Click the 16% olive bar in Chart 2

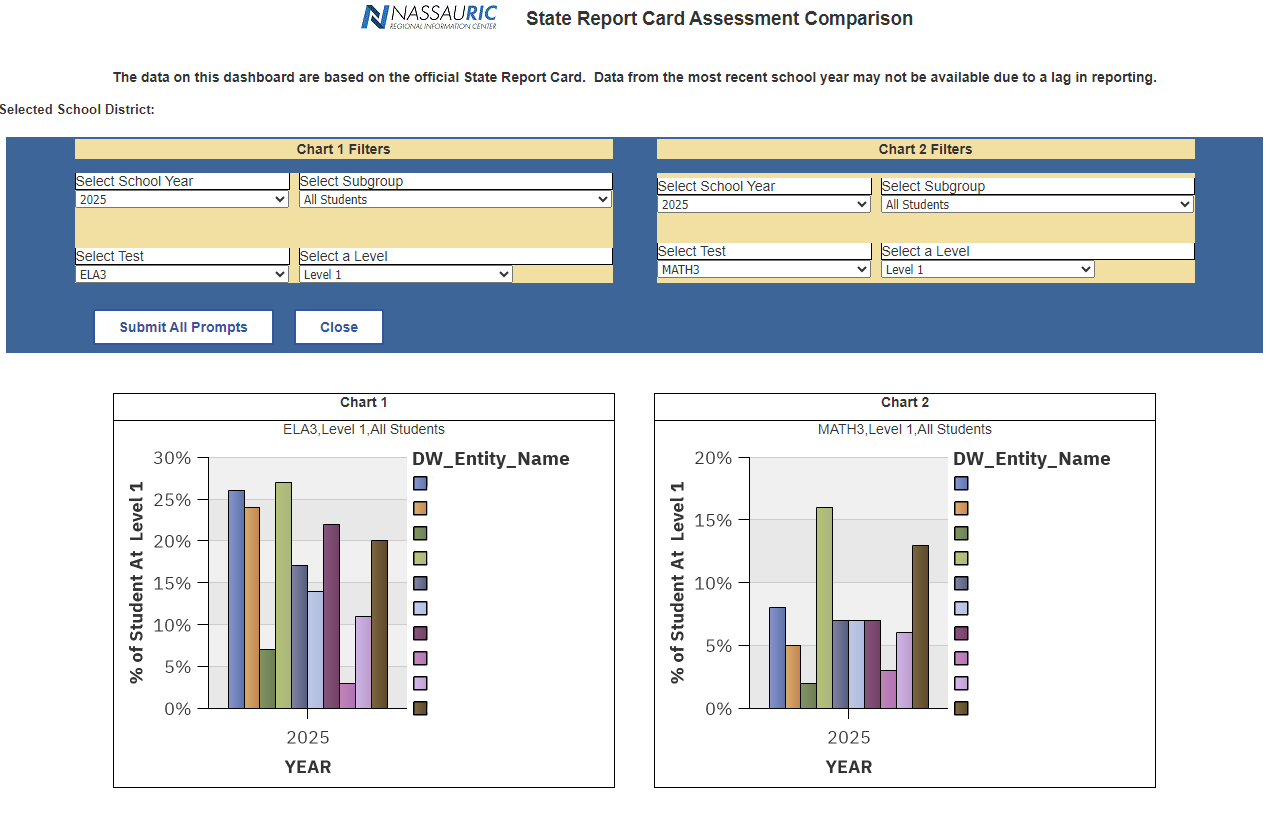pyautogui.click(x=824, y=608)
